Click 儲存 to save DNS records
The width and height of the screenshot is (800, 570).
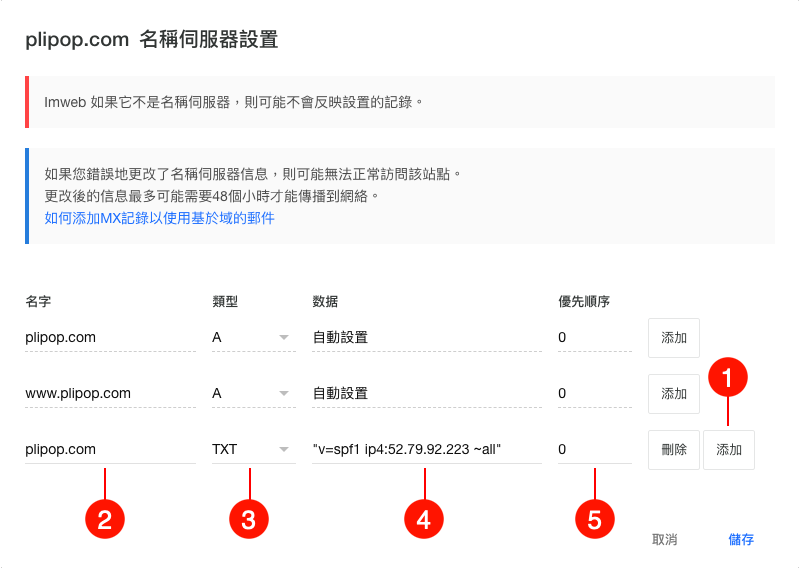pos(741,539)
